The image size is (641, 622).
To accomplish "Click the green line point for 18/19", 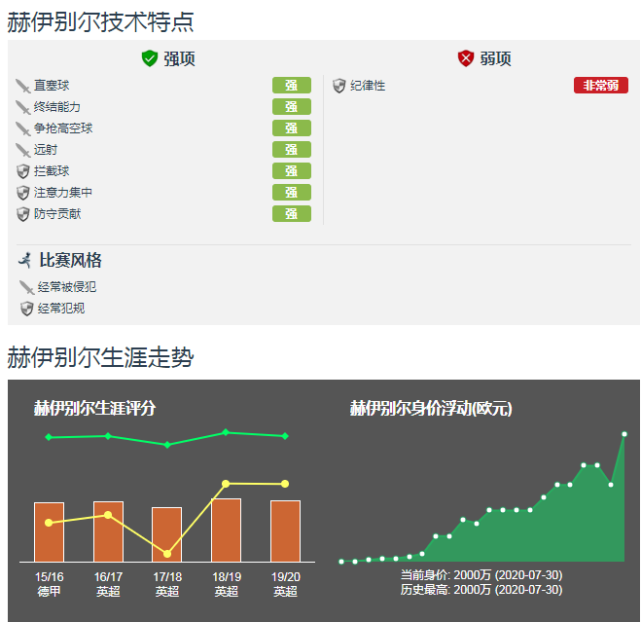I will [x=226, y=432].
